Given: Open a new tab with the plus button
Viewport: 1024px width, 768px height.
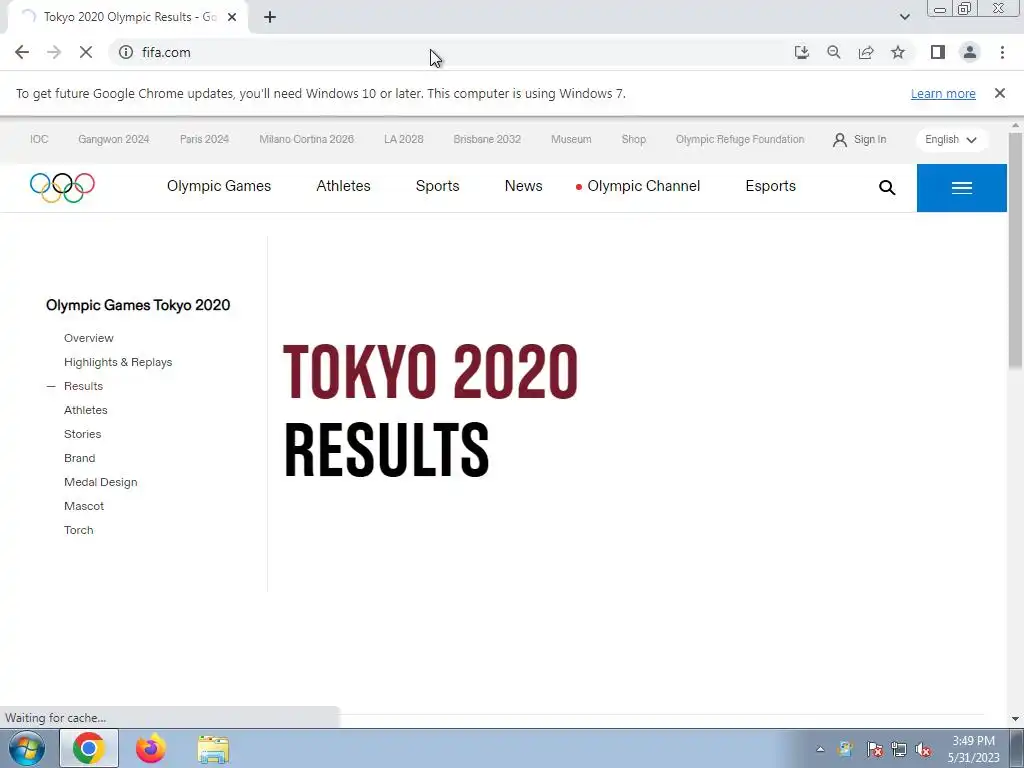Looking at the screenshot, I should point(270,17).
